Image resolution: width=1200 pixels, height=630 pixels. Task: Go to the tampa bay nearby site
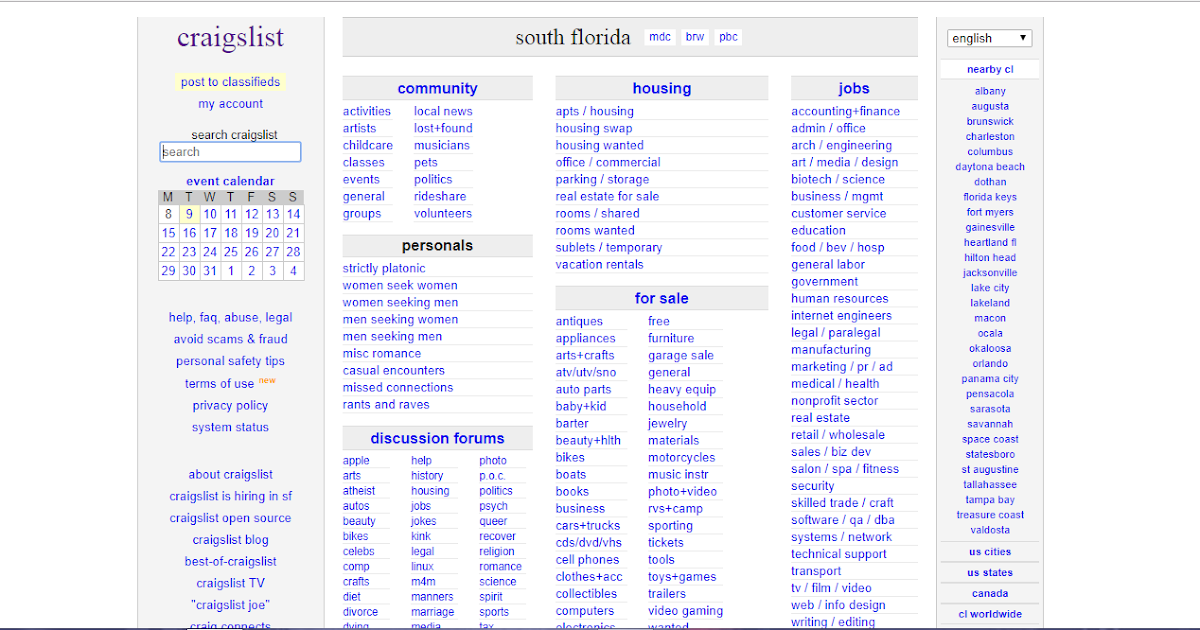coord(990,500)
